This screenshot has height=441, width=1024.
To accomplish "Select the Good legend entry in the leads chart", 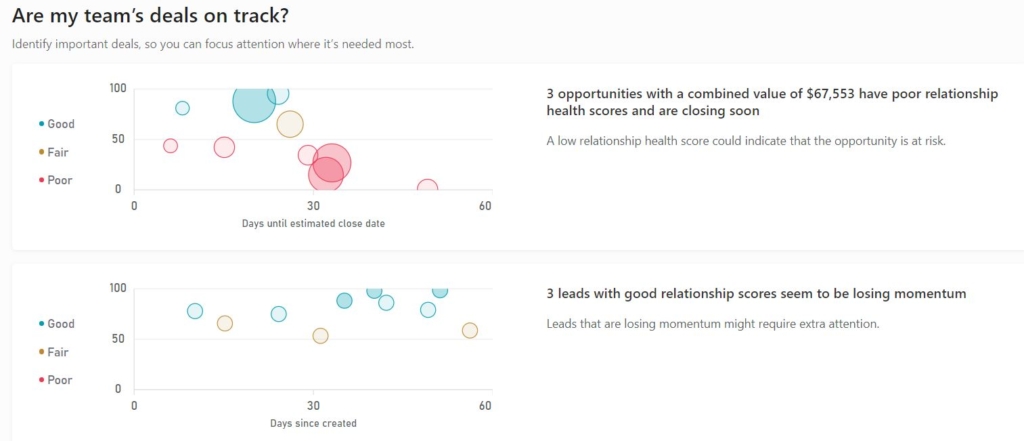I will pos(60,324).
